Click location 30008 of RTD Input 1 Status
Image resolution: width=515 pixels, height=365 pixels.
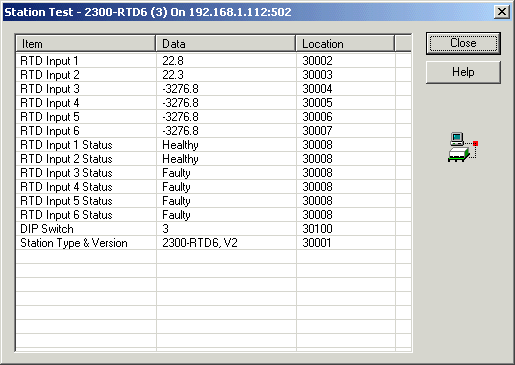click(x=317, y=145)
